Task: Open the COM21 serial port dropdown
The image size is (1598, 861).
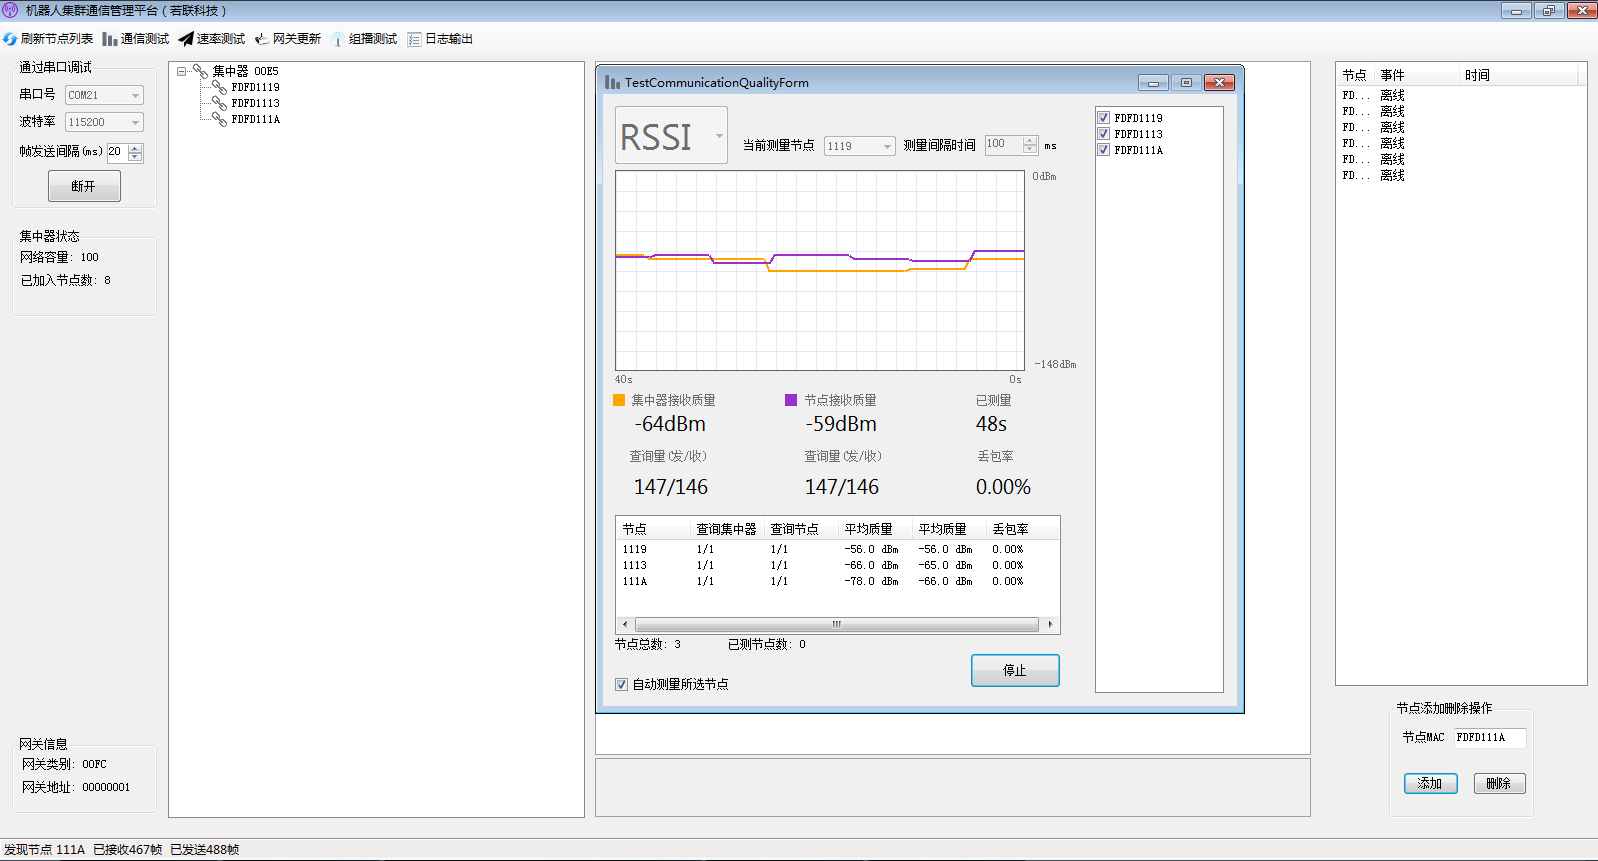Action: 135,95
